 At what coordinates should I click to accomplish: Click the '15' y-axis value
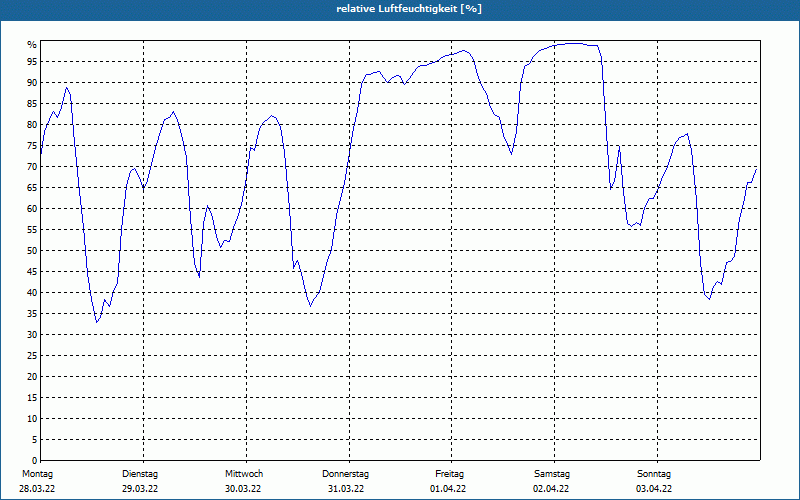tap(32, 397)
